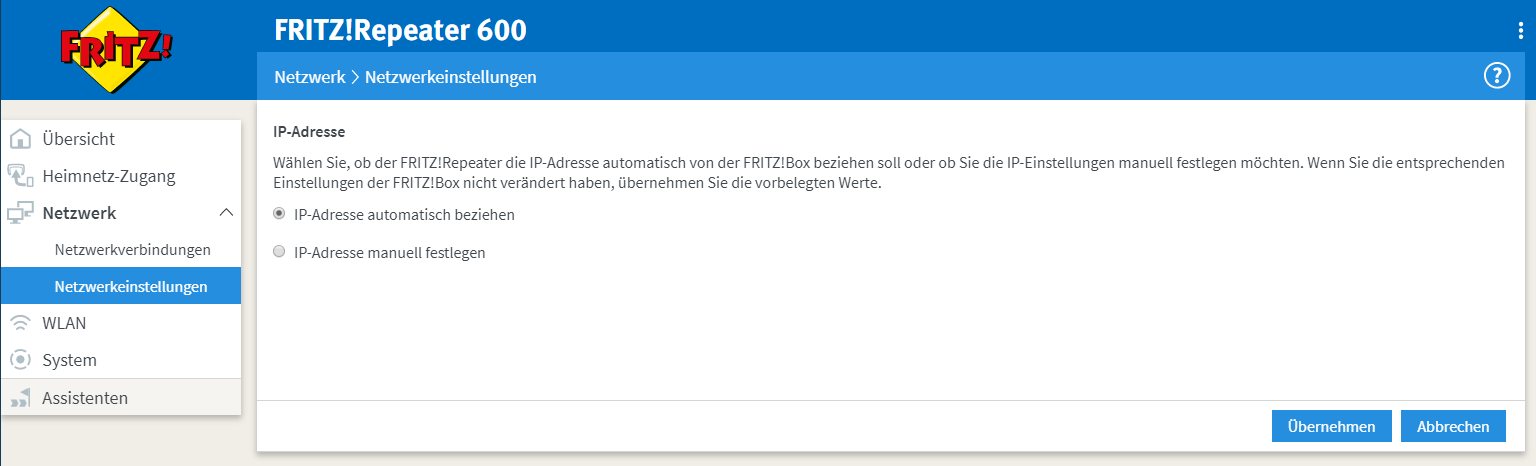Click the System settings icon
1536x466 pixels.
click(x=20, y=360)
